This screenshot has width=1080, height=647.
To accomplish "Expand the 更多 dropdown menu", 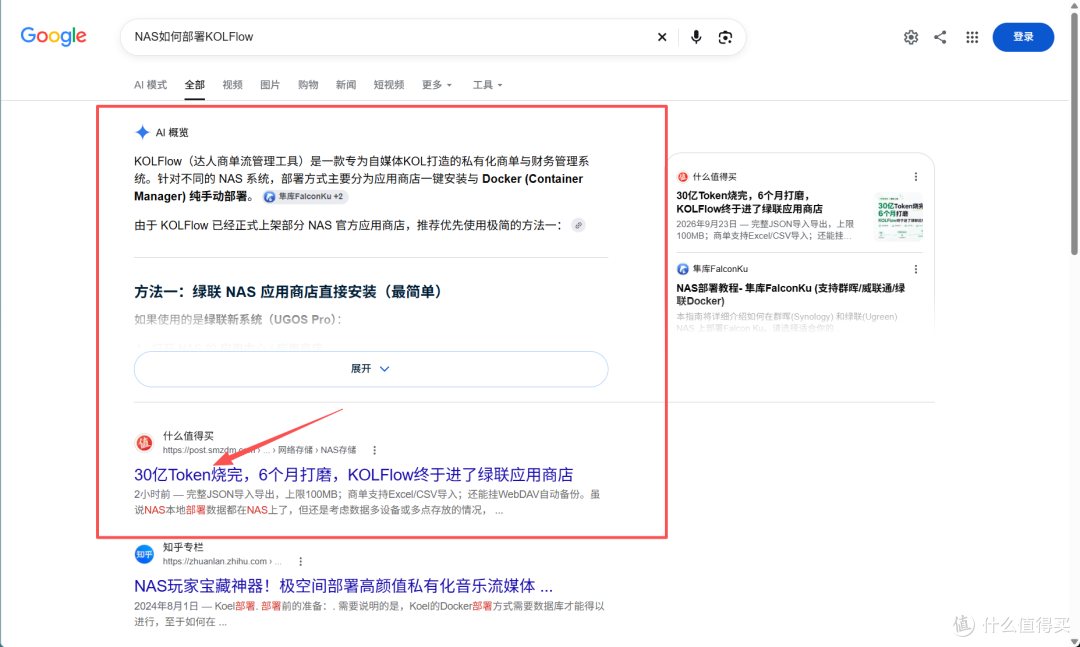I will pyautogui.click(x=437, y=85).
